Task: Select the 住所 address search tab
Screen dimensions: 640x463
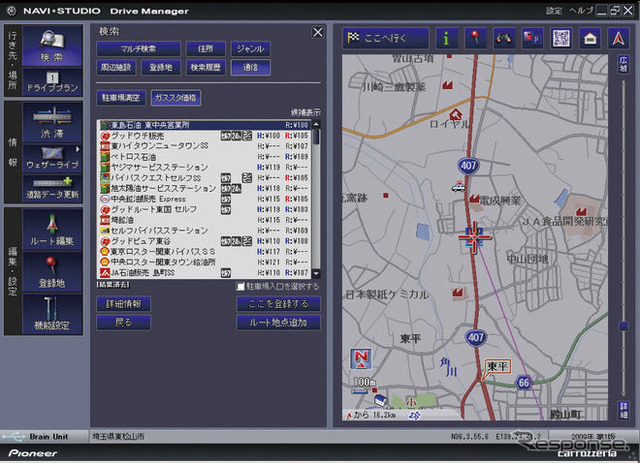Action: 206,49
